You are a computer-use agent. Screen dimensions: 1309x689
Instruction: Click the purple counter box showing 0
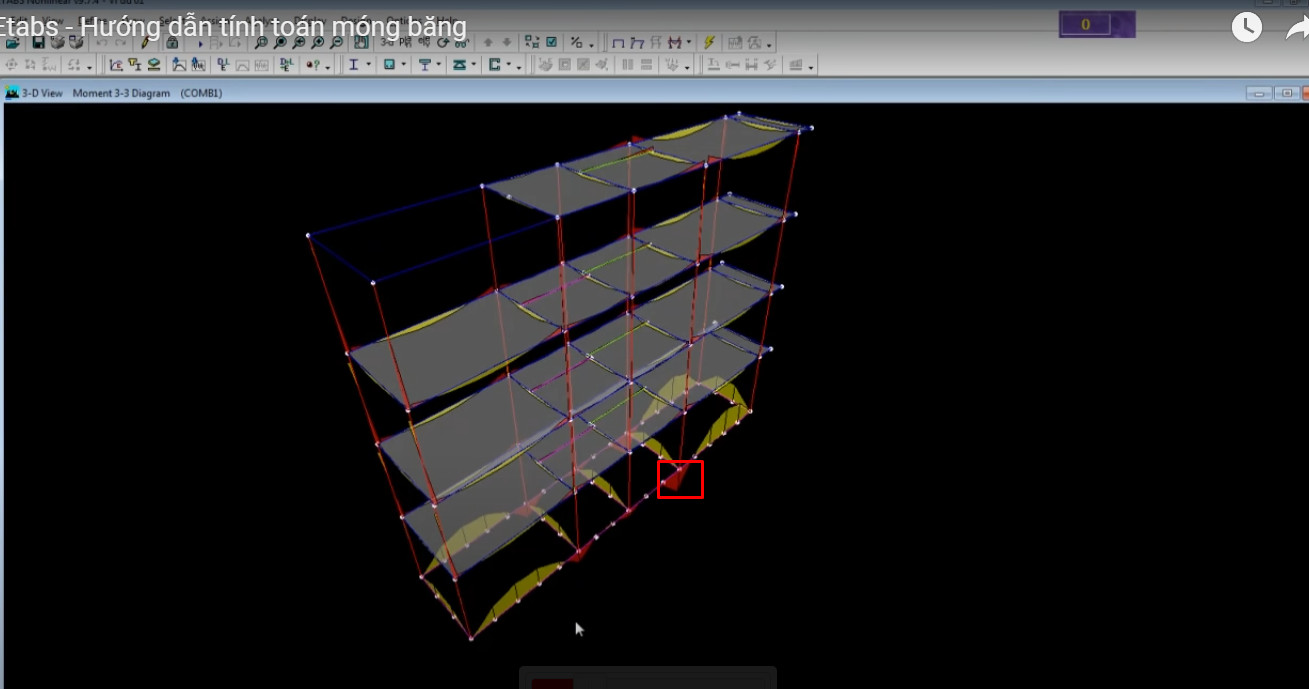coord(1086,25)
